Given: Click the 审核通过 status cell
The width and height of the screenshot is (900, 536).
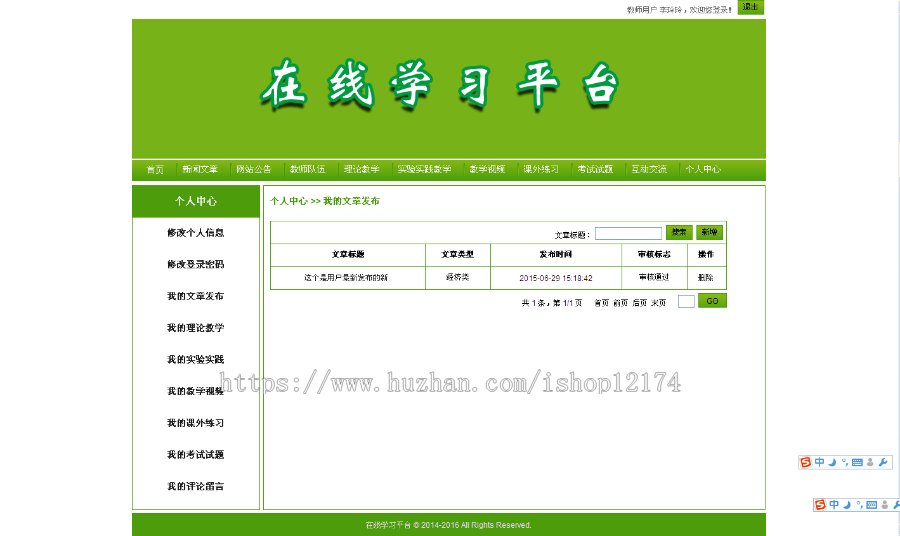Looking at the screenshot, I should 654,277.
